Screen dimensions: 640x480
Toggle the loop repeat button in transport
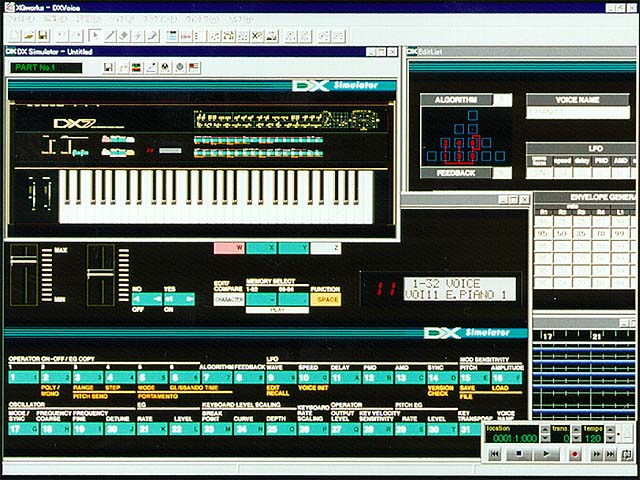pos(627,453)
